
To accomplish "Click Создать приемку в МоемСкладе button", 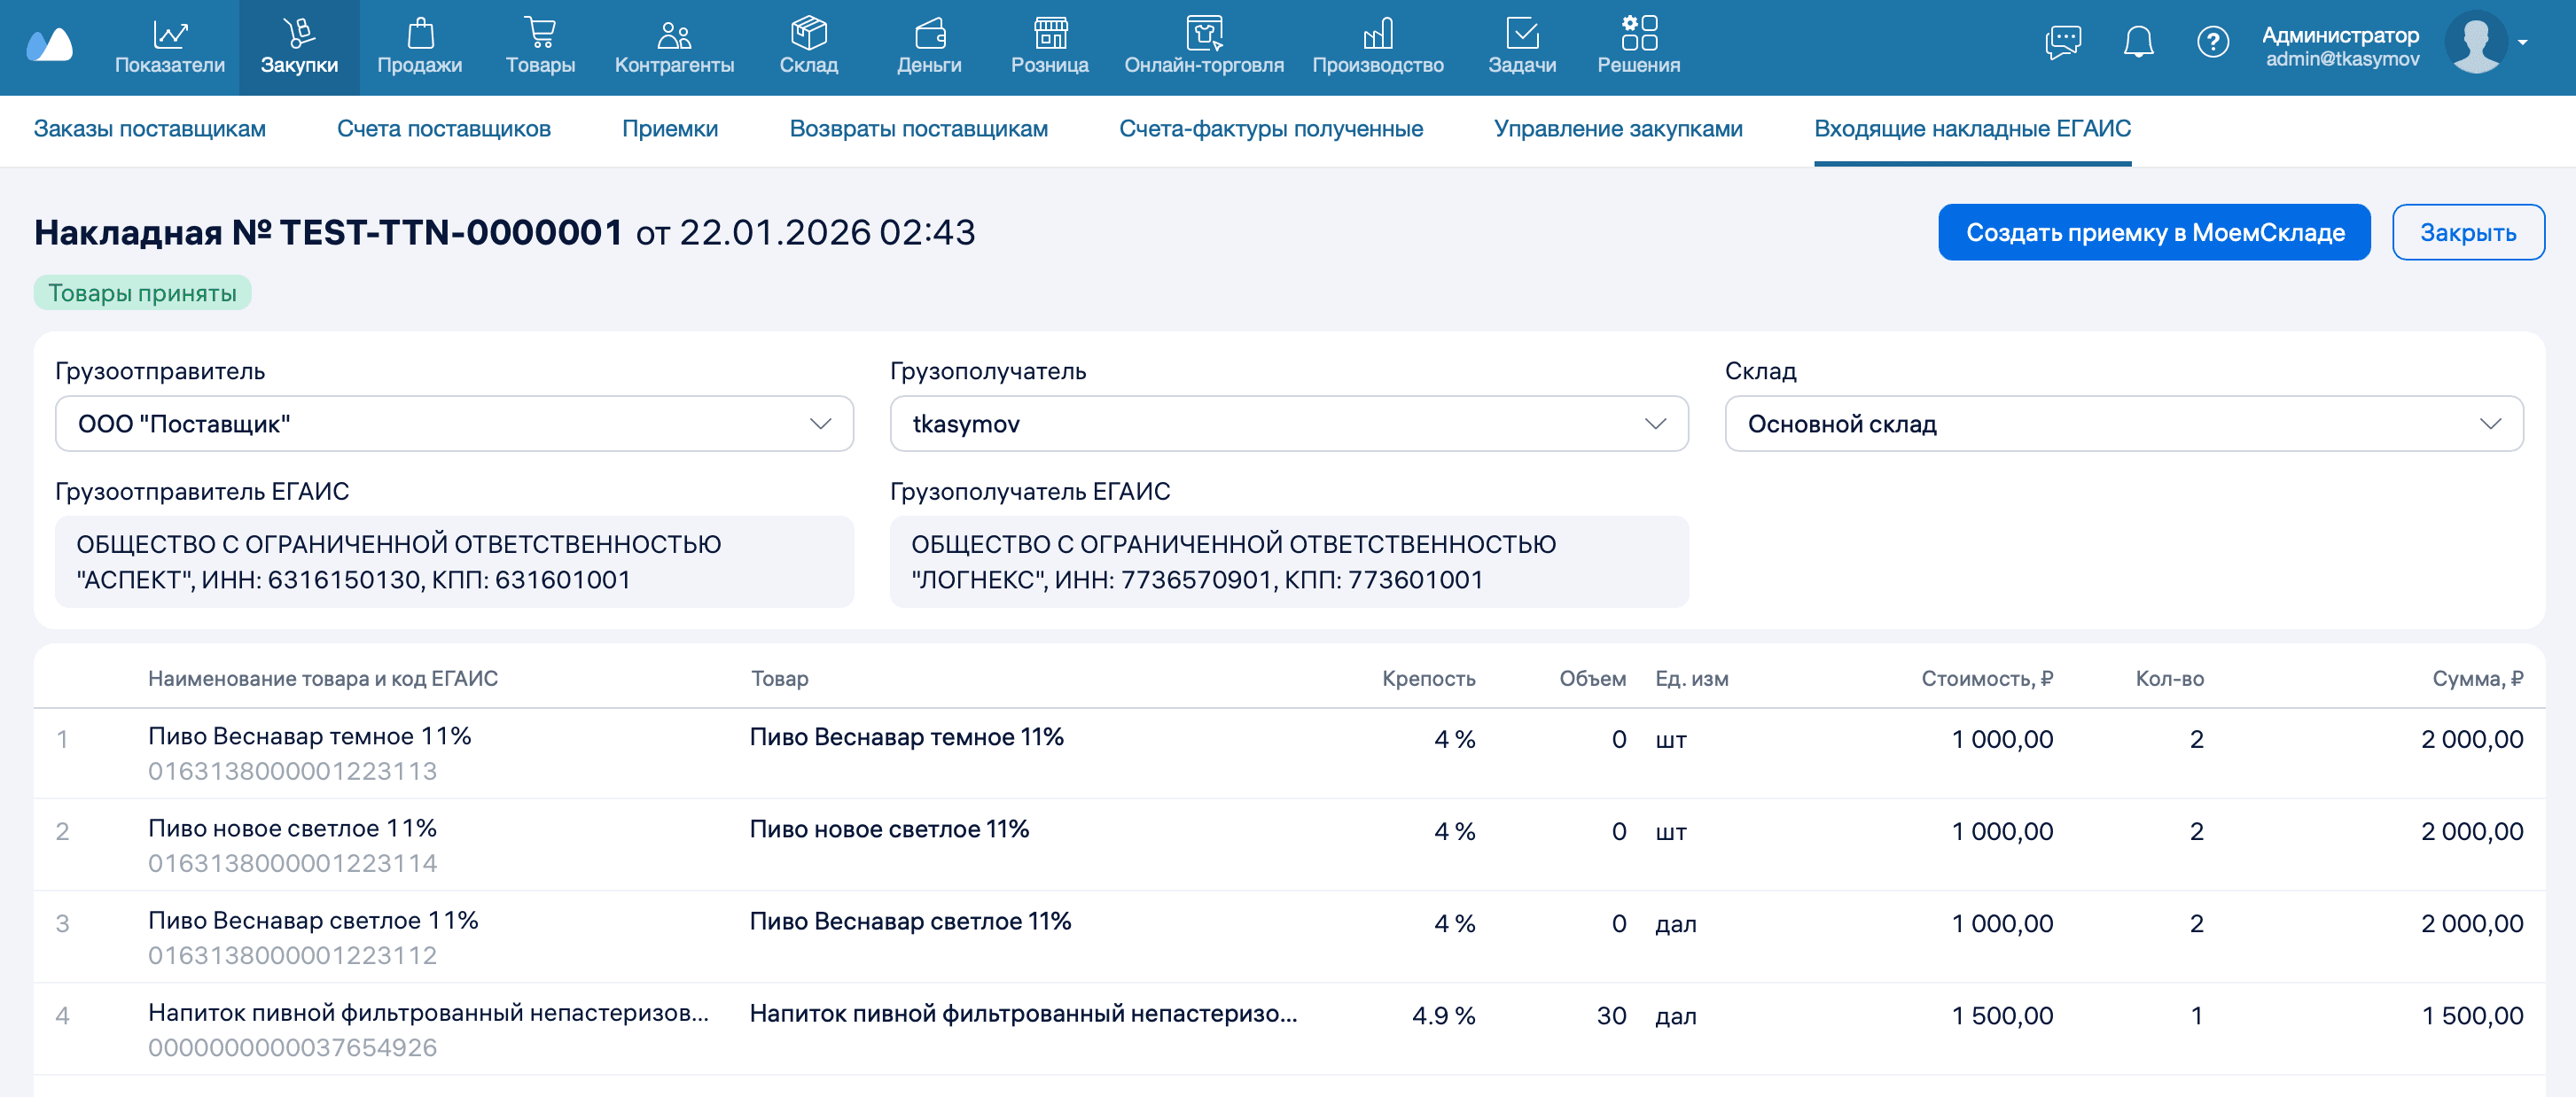I will (2154, 231).
